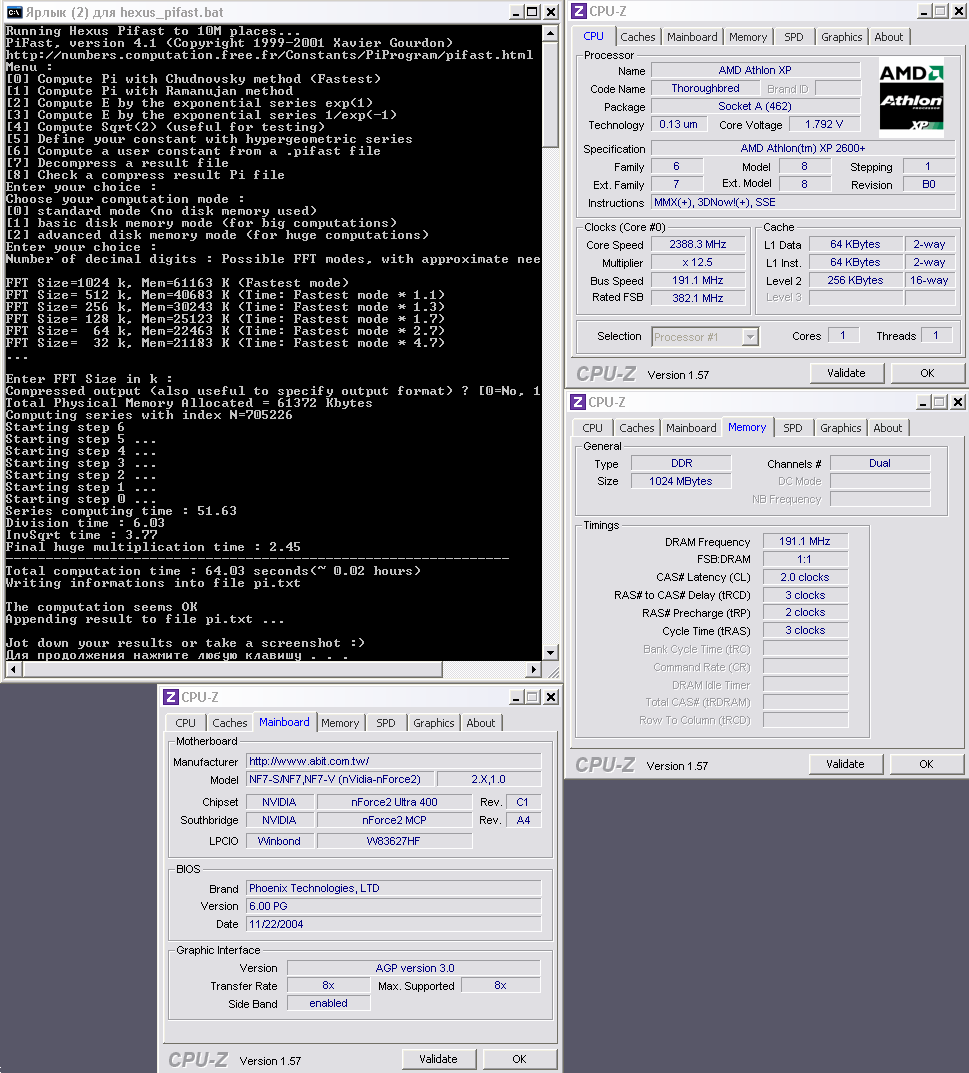Select SPD tab in Mainboard window
The height and width of the screenshot is (1073, 969).
point(385,723)
